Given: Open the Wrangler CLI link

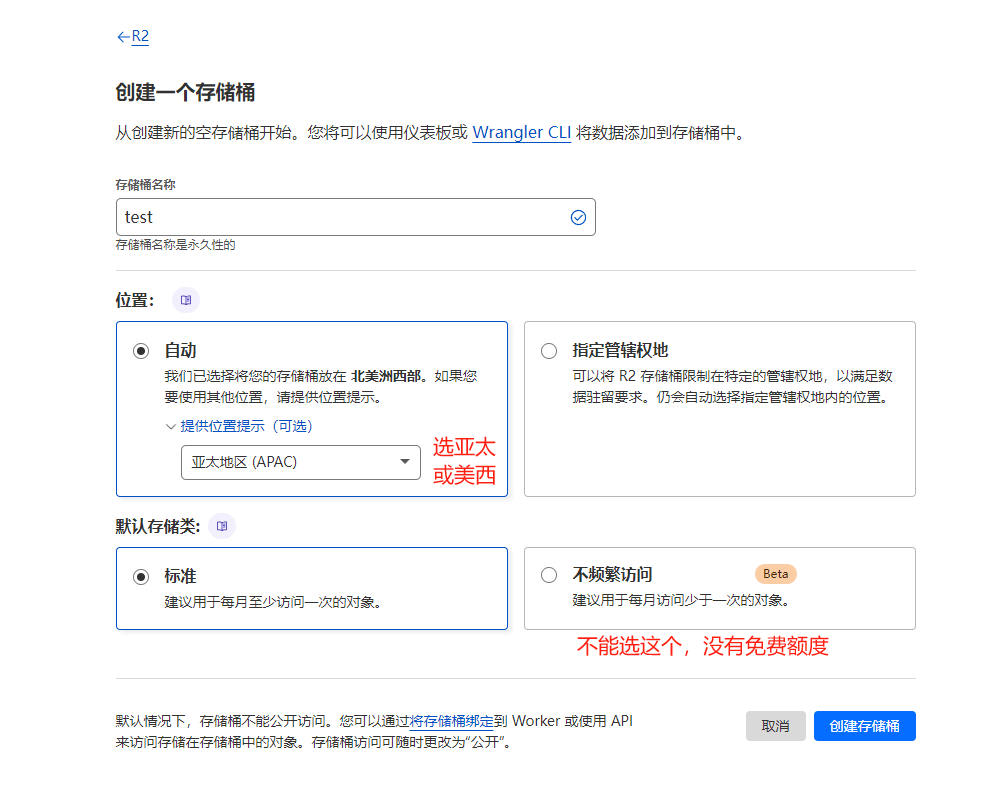Looking at the screenshot, I should 520,131.
